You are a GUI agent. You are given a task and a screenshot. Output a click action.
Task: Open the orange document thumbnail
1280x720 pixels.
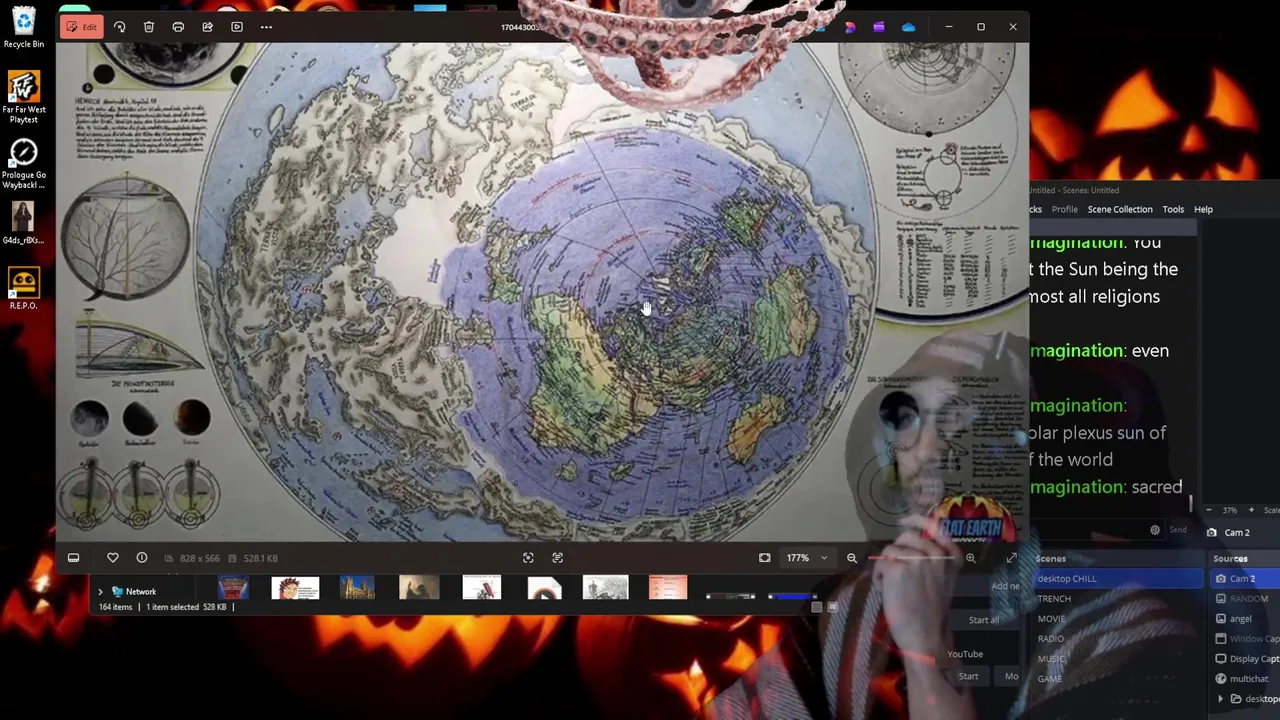(668, 588)
